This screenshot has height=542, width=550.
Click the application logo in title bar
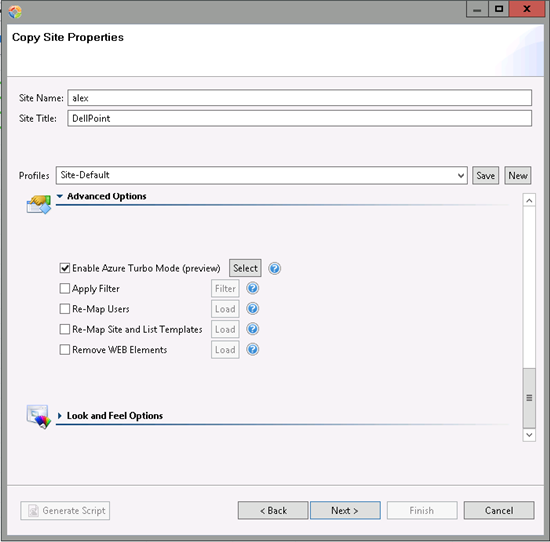click(x=15, y=12)
